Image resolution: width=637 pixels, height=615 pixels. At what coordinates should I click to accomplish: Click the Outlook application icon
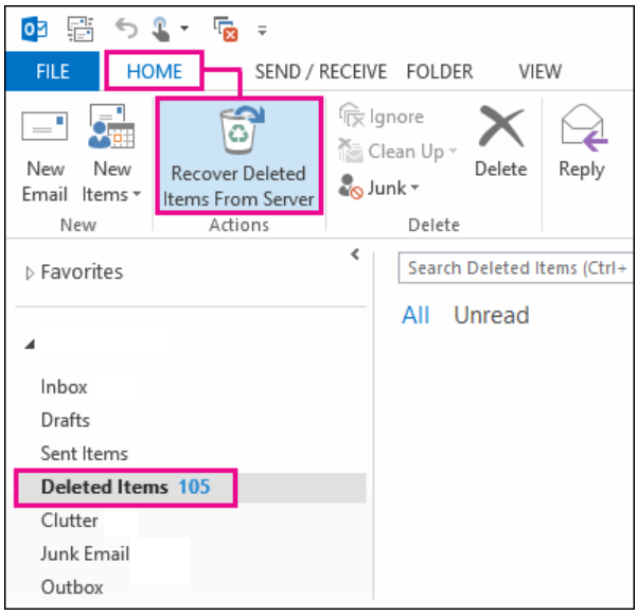tap(34, 29)
